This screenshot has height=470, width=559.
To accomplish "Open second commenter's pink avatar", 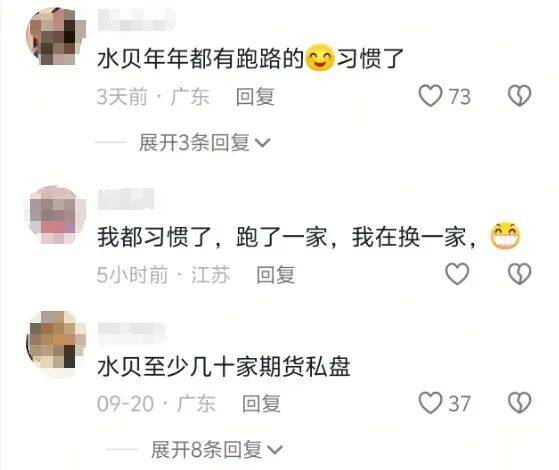I will (x=56, y=214).
